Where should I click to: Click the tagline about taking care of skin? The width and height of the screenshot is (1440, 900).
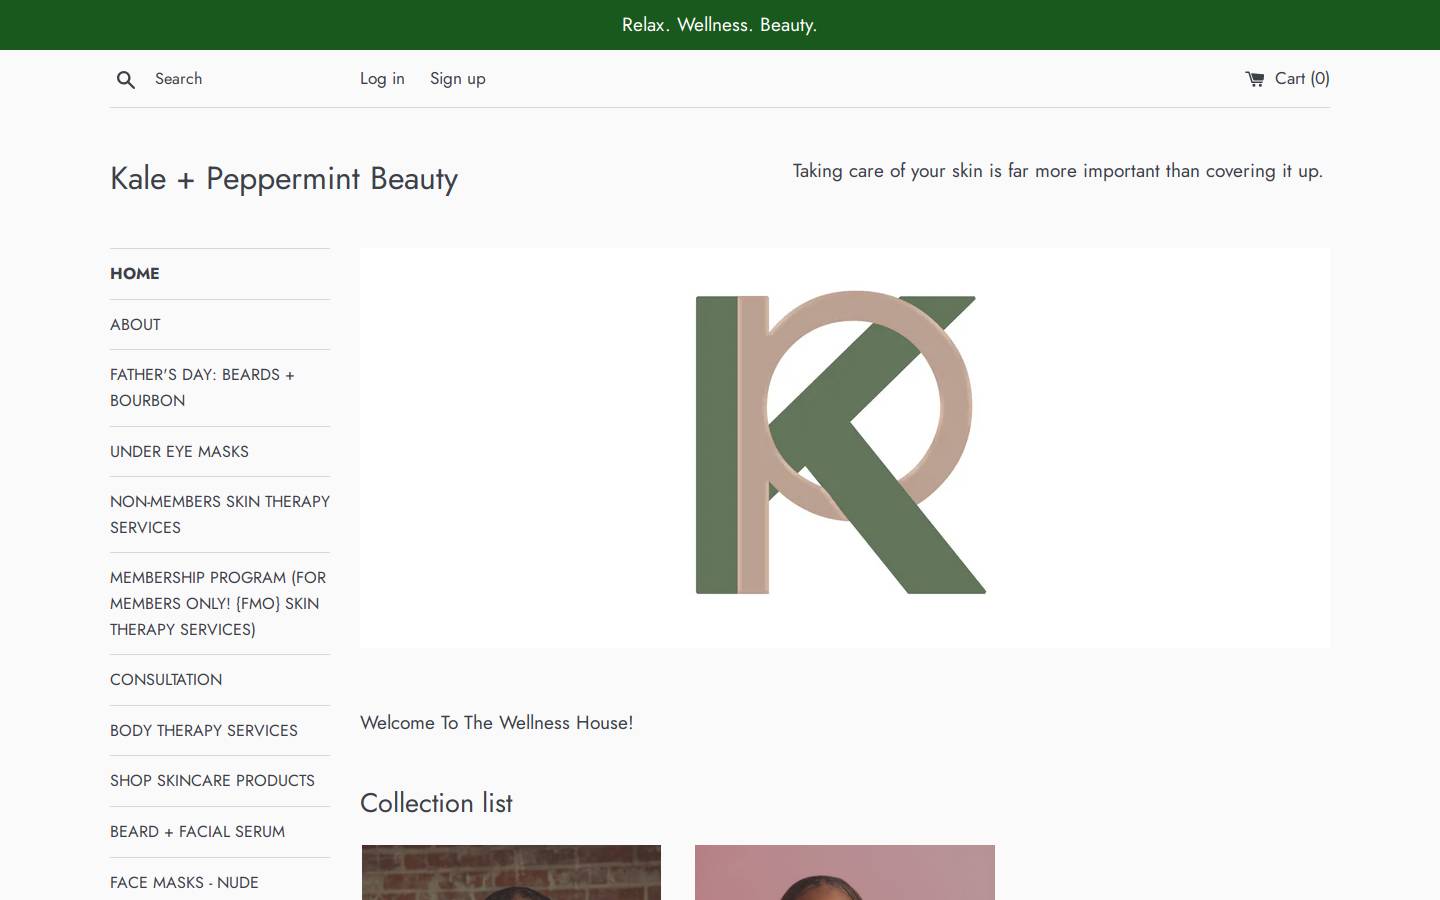pos(1058,171)
